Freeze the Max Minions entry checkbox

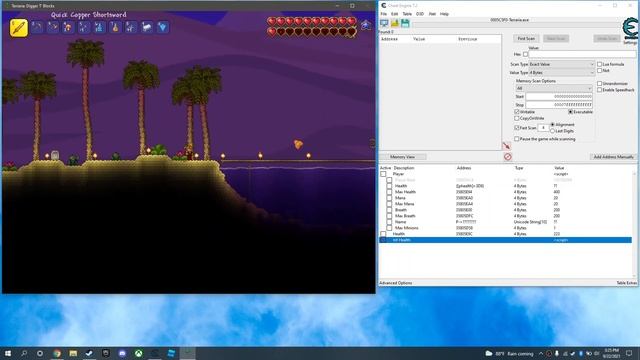click(389, 228)
